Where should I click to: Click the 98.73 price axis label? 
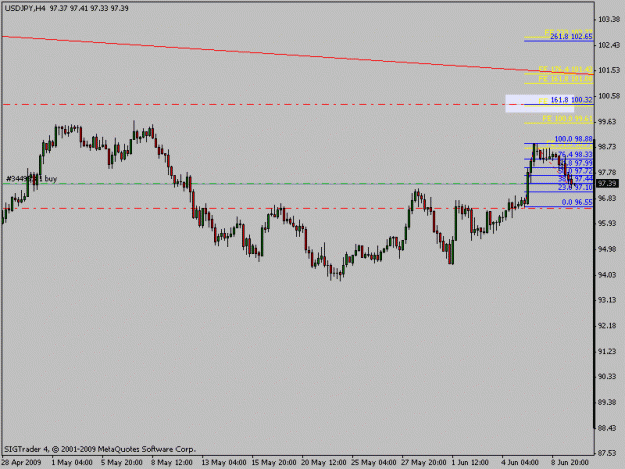click(609, 147)
